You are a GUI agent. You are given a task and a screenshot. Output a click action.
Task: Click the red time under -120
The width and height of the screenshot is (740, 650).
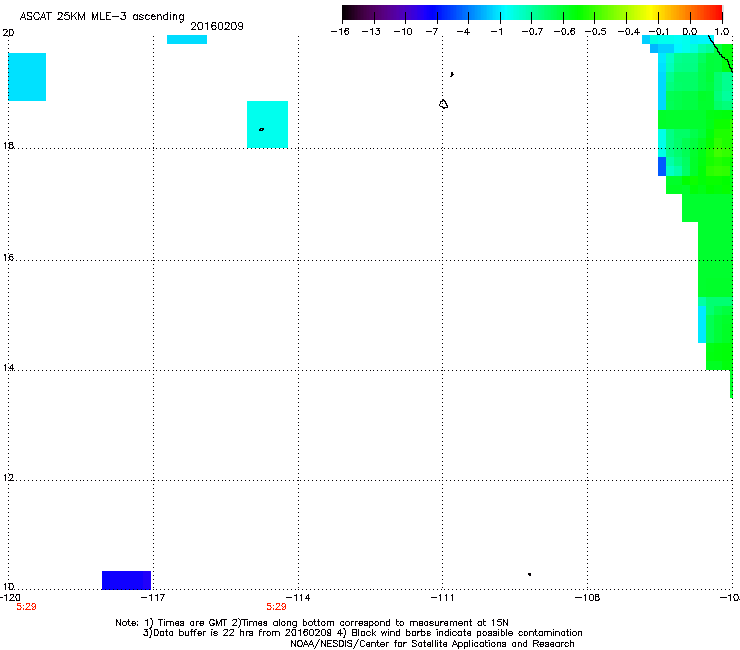click(26, 607)
